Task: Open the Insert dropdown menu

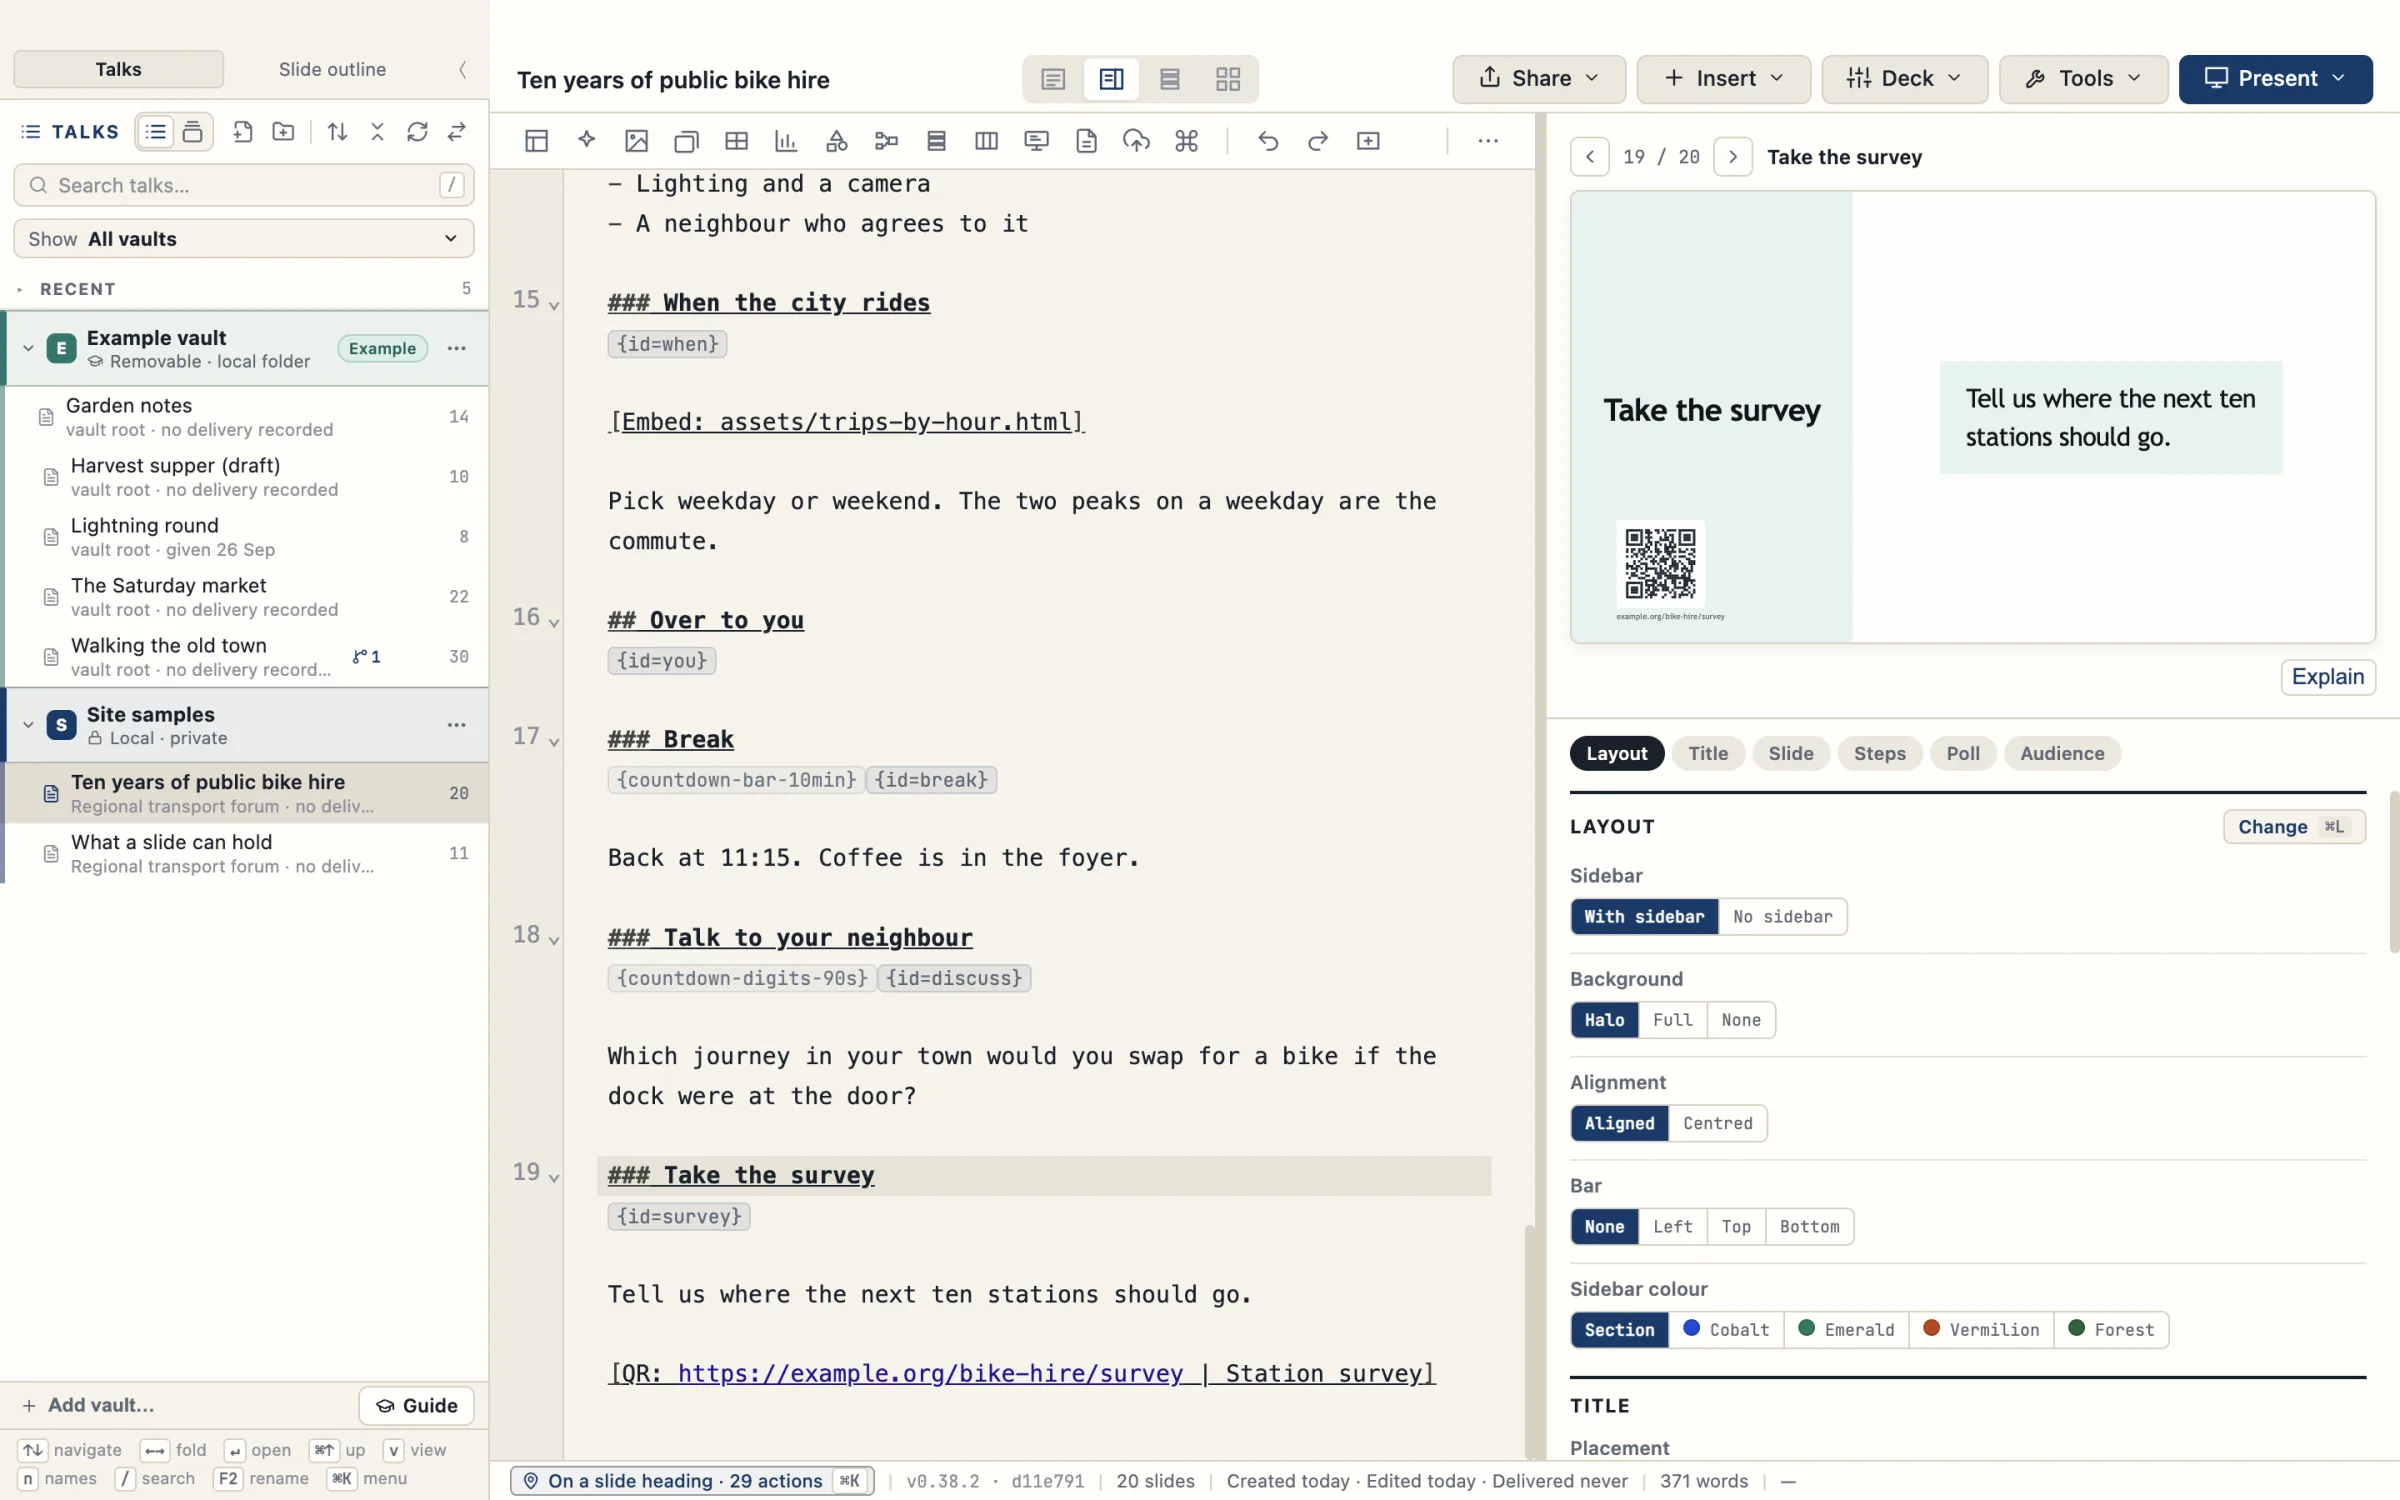Action: point(1723,79)
